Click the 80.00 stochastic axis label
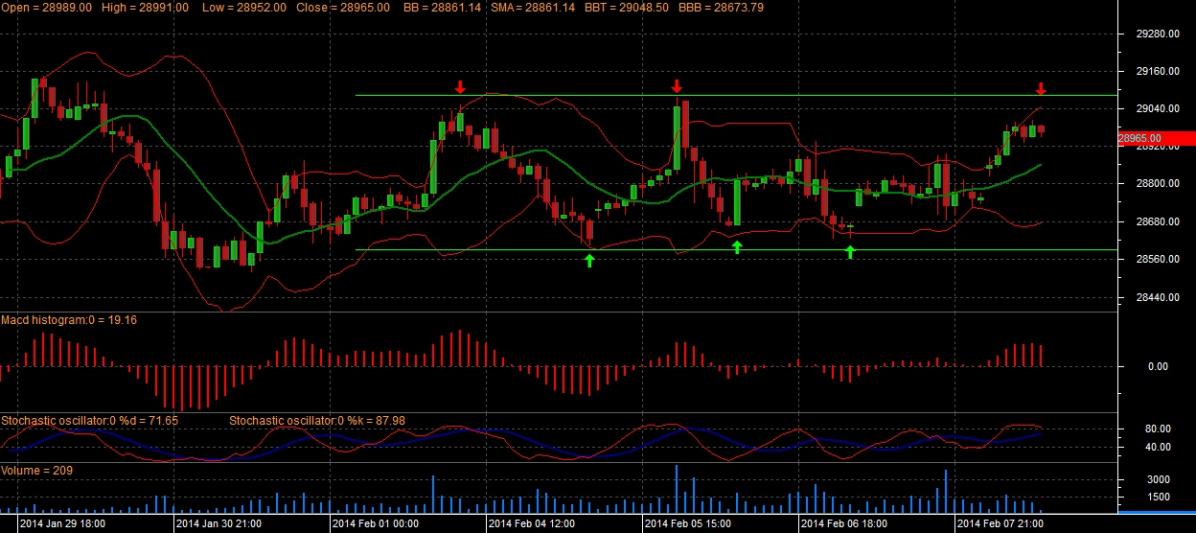The width and height of the screenshot is (1196, 533). pos(1158,429)
